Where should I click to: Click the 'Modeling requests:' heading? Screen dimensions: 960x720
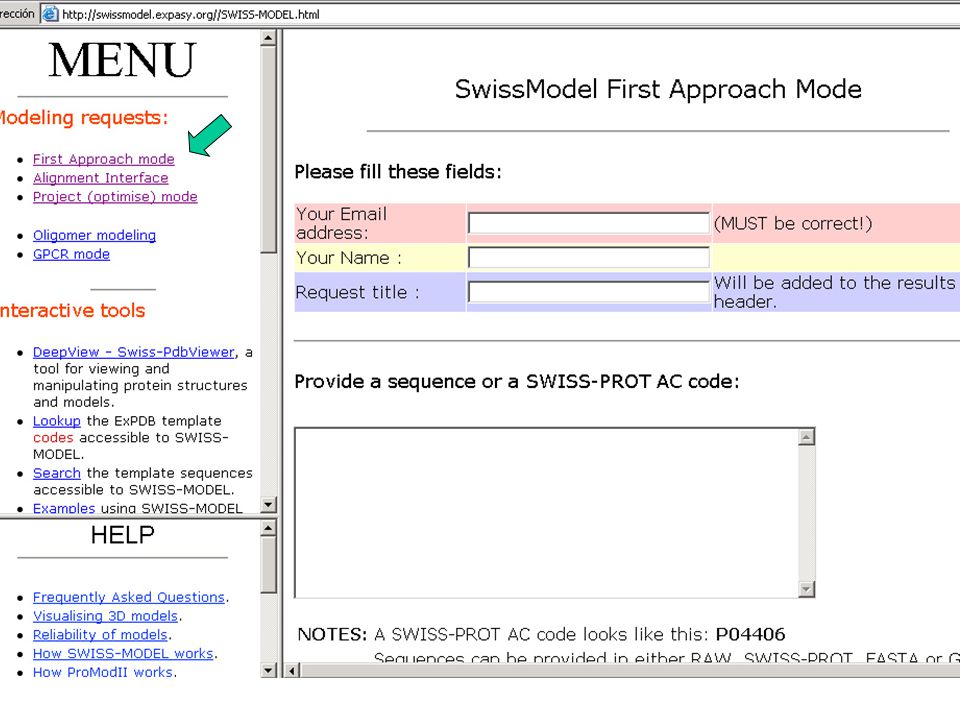(x=83, y=118)
